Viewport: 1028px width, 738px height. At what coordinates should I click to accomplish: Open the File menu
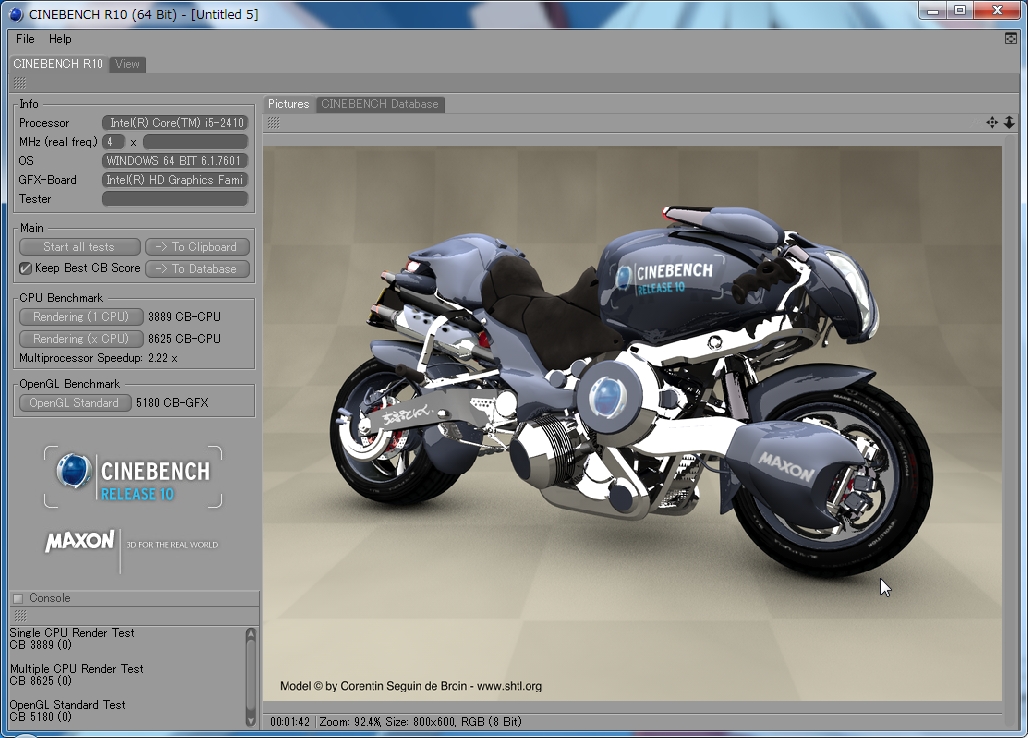25,39
